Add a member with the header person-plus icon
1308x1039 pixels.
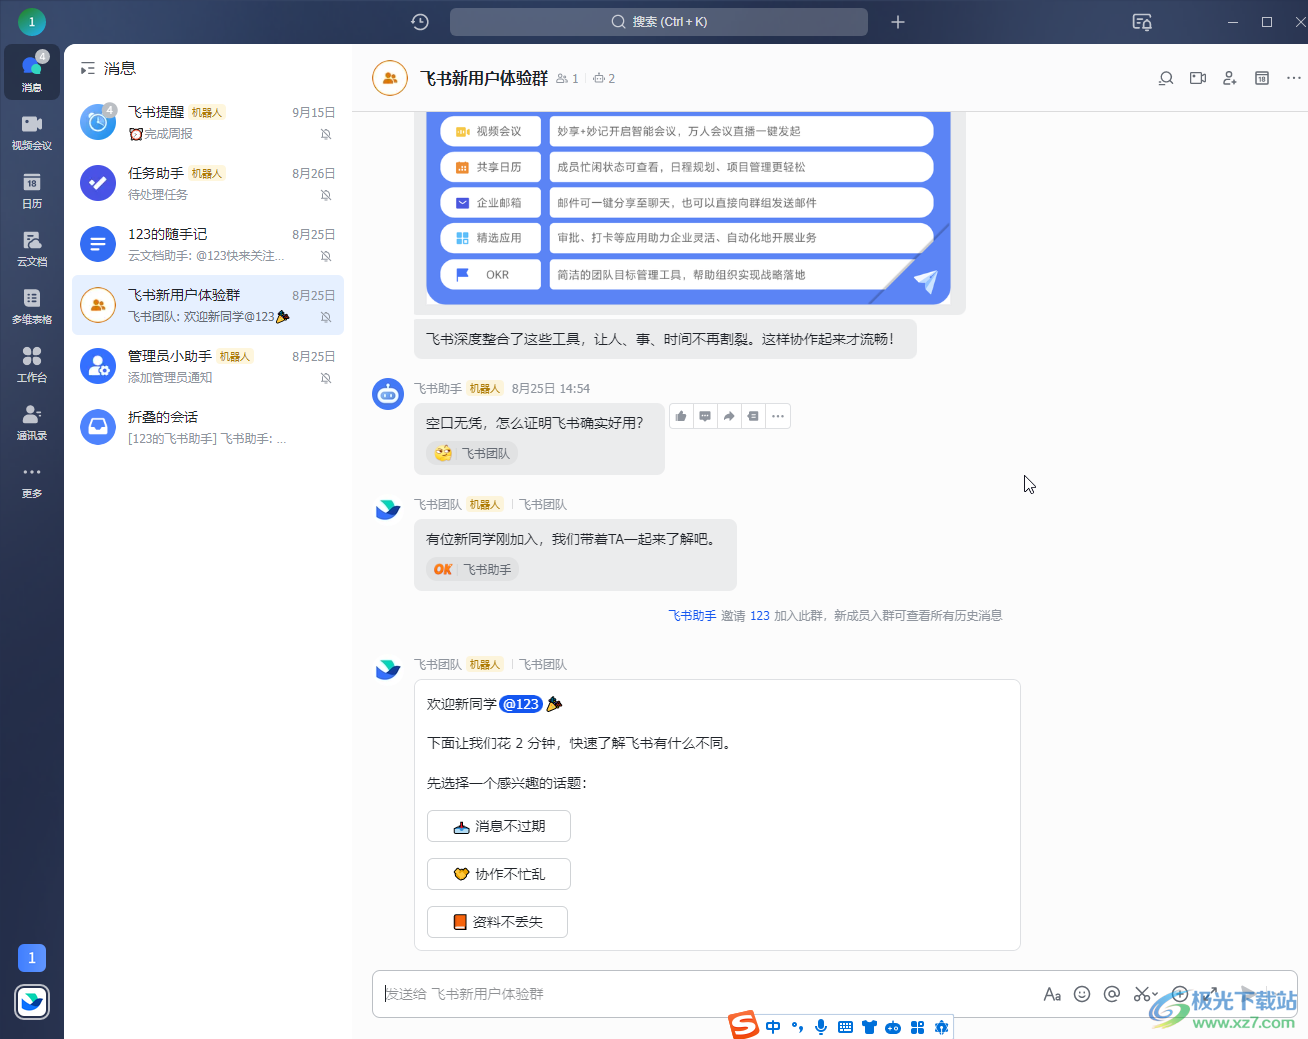pos(1230,78)
